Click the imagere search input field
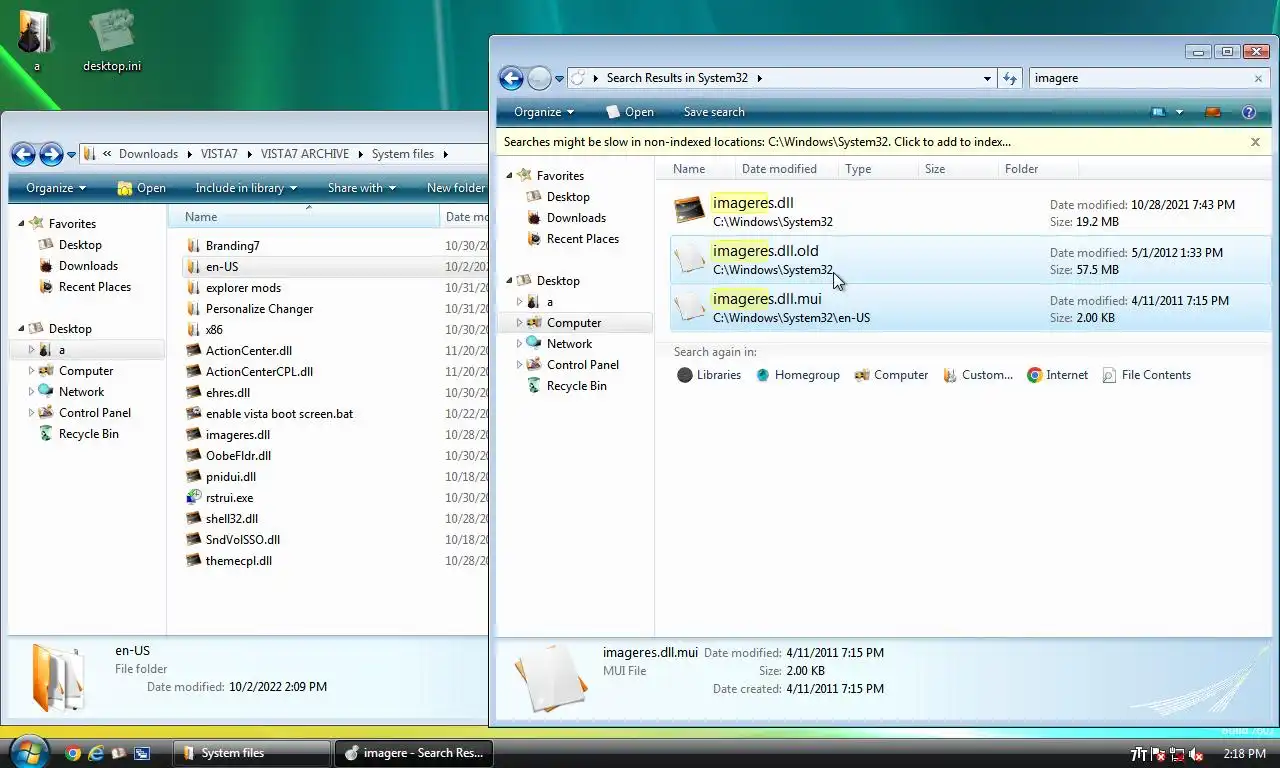1280x768 pixels. tap(1140, 78)
